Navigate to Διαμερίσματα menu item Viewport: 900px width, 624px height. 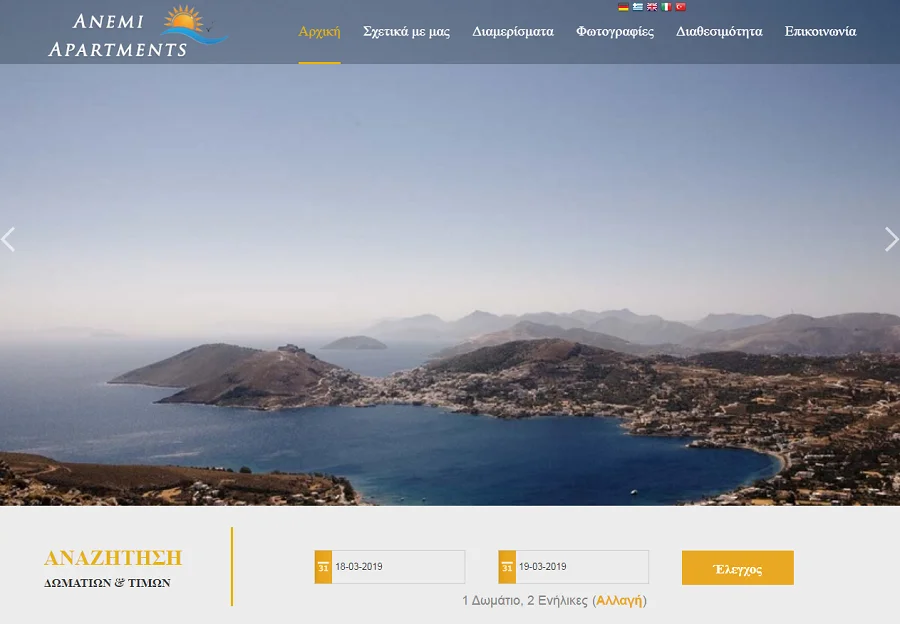513,32
